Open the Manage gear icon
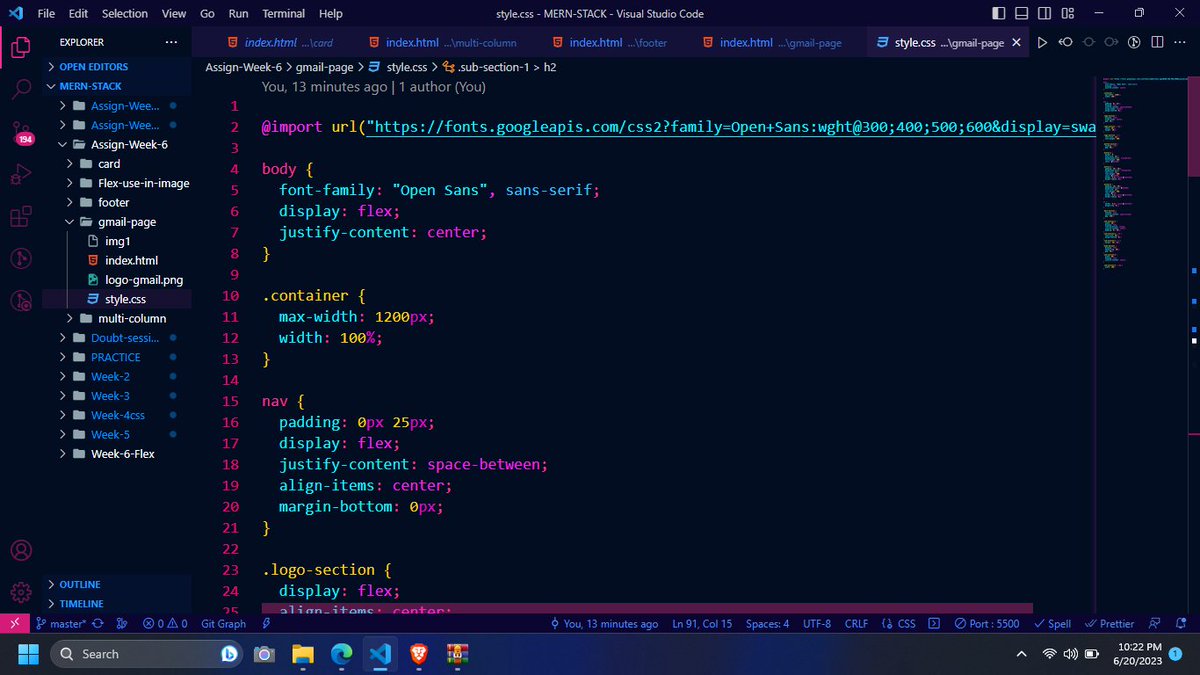The image size is (1200, 675). [x=21, y=592]
